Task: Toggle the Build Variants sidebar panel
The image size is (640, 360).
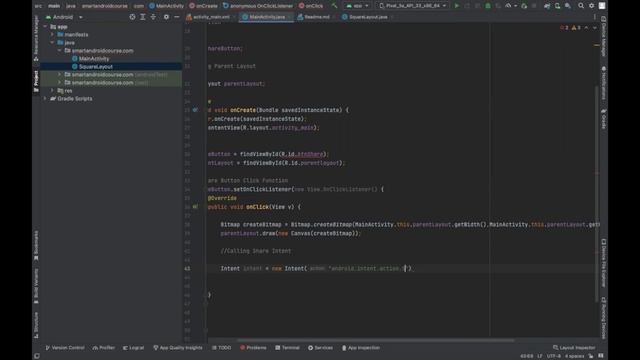Action: point(36,286)
